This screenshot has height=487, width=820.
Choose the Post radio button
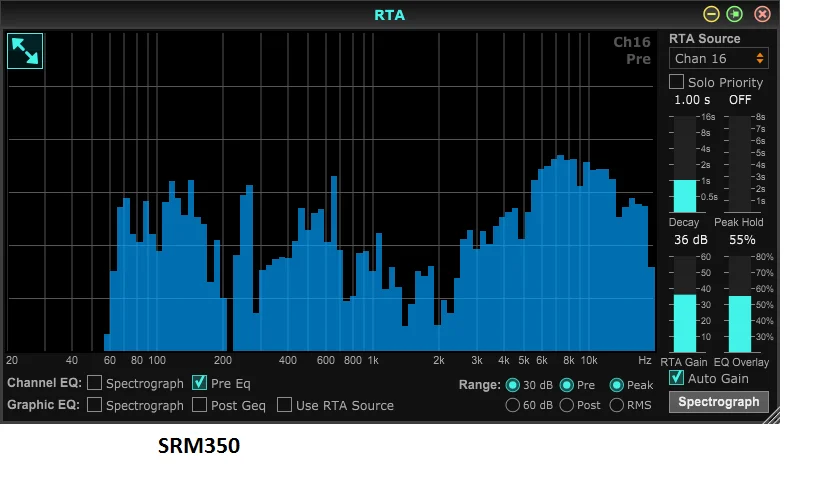pos(566,405)
